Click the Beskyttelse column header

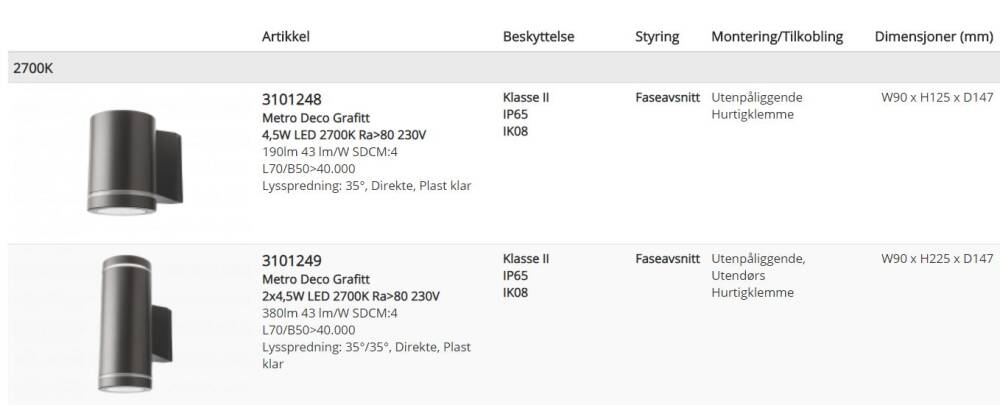click(538, 37)
